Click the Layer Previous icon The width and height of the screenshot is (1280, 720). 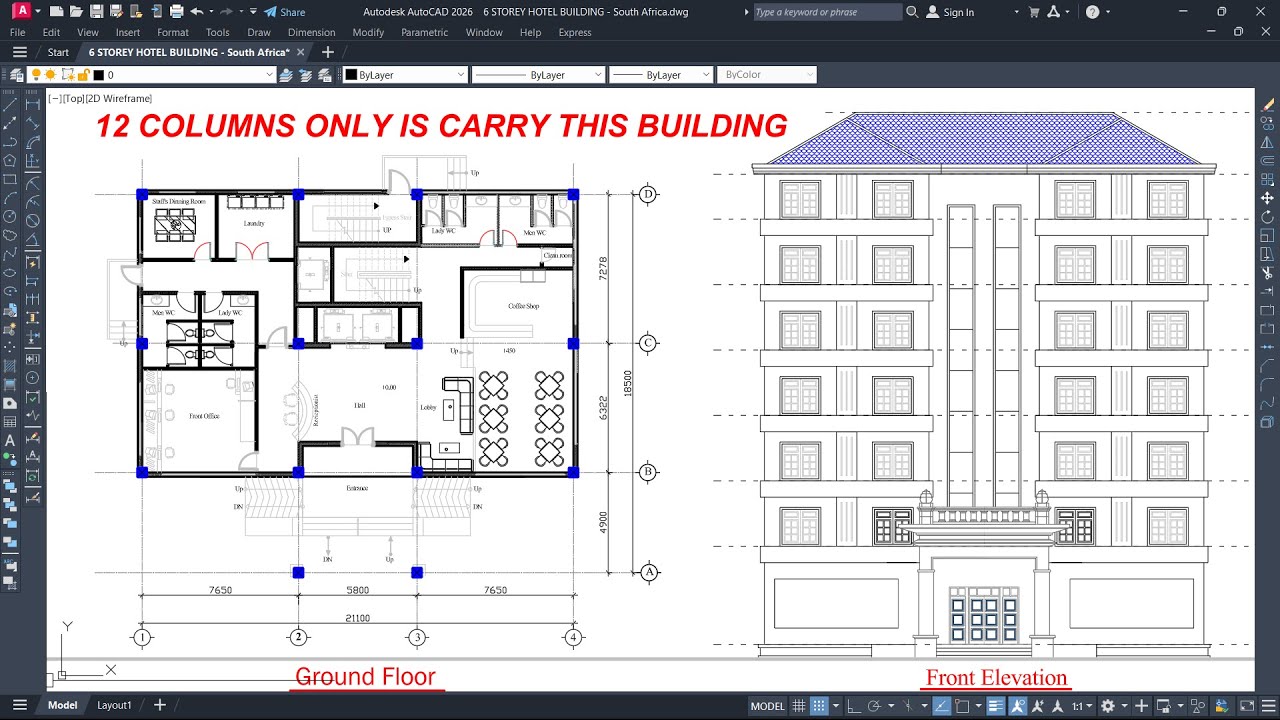point(305,75)
